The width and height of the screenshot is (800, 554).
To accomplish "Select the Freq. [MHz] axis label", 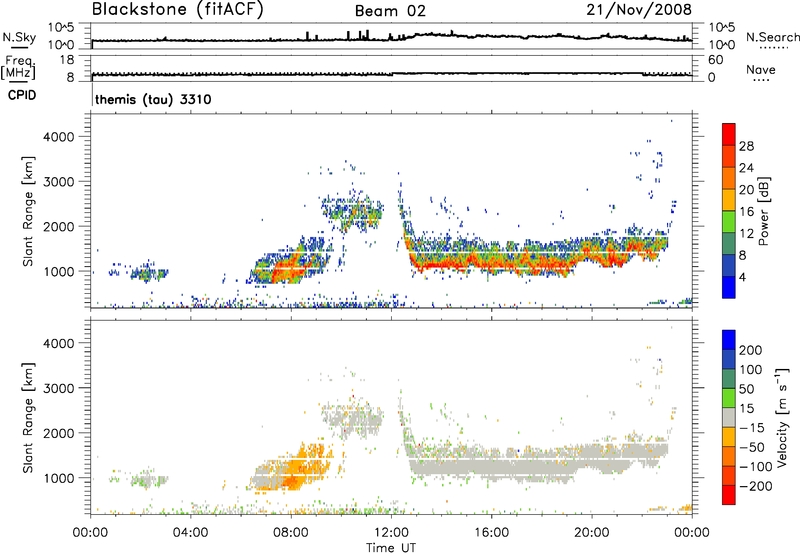I will [x=18, y=67].
